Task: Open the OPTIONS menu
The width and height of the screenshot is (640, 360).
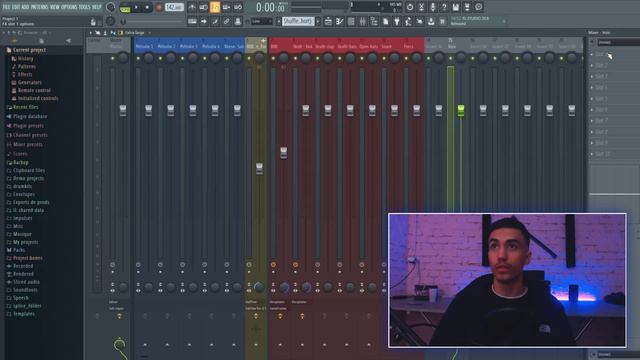Action: pyautogui.click(x=69, y=7)
